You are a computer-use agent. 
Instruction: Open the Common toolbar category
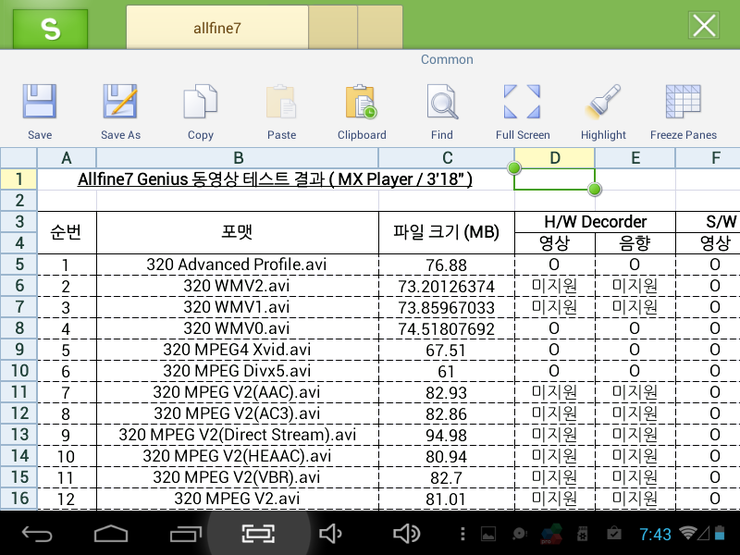[446, 59]
